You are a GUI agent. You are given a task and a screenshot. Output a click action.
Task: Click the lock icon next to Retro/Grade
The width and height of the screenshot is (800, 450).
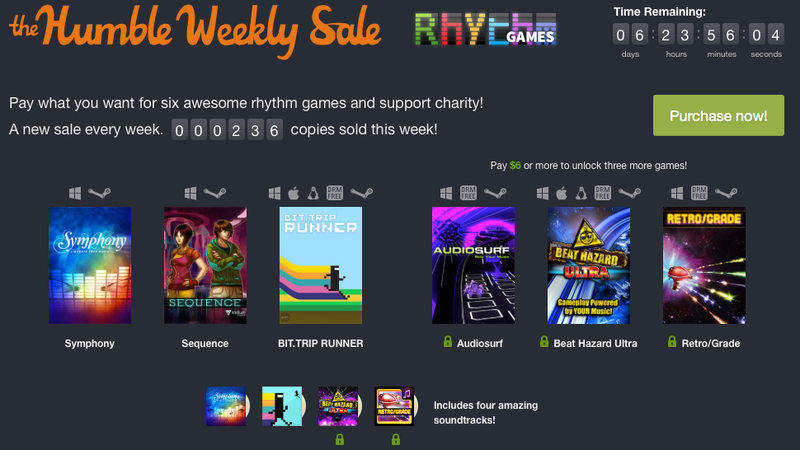(x=672, y=342)
